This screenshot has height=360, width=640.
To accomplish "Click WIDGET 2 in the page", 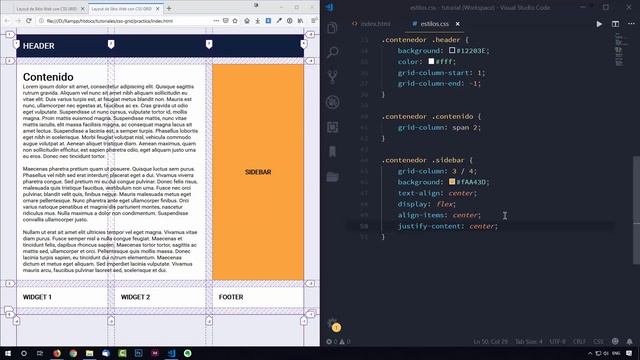I will (x=135, y=297).
